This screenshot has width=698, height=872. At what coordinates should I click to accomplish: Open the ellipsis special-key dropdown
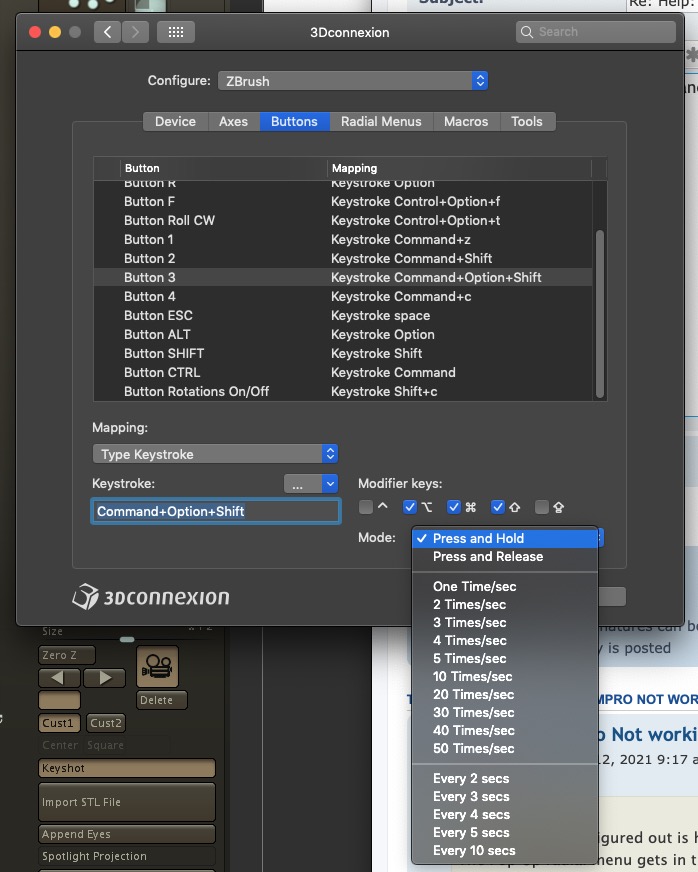tap(311, 484)
